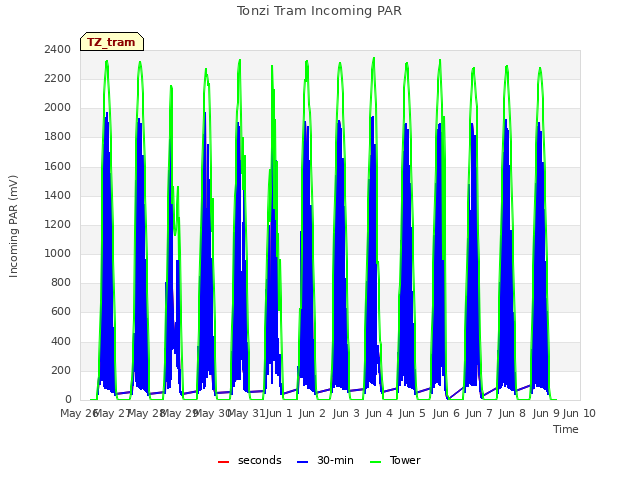Screen dimensions: 640x480
Task: Click the Jun 5 x-axis label
Action: 412,413
